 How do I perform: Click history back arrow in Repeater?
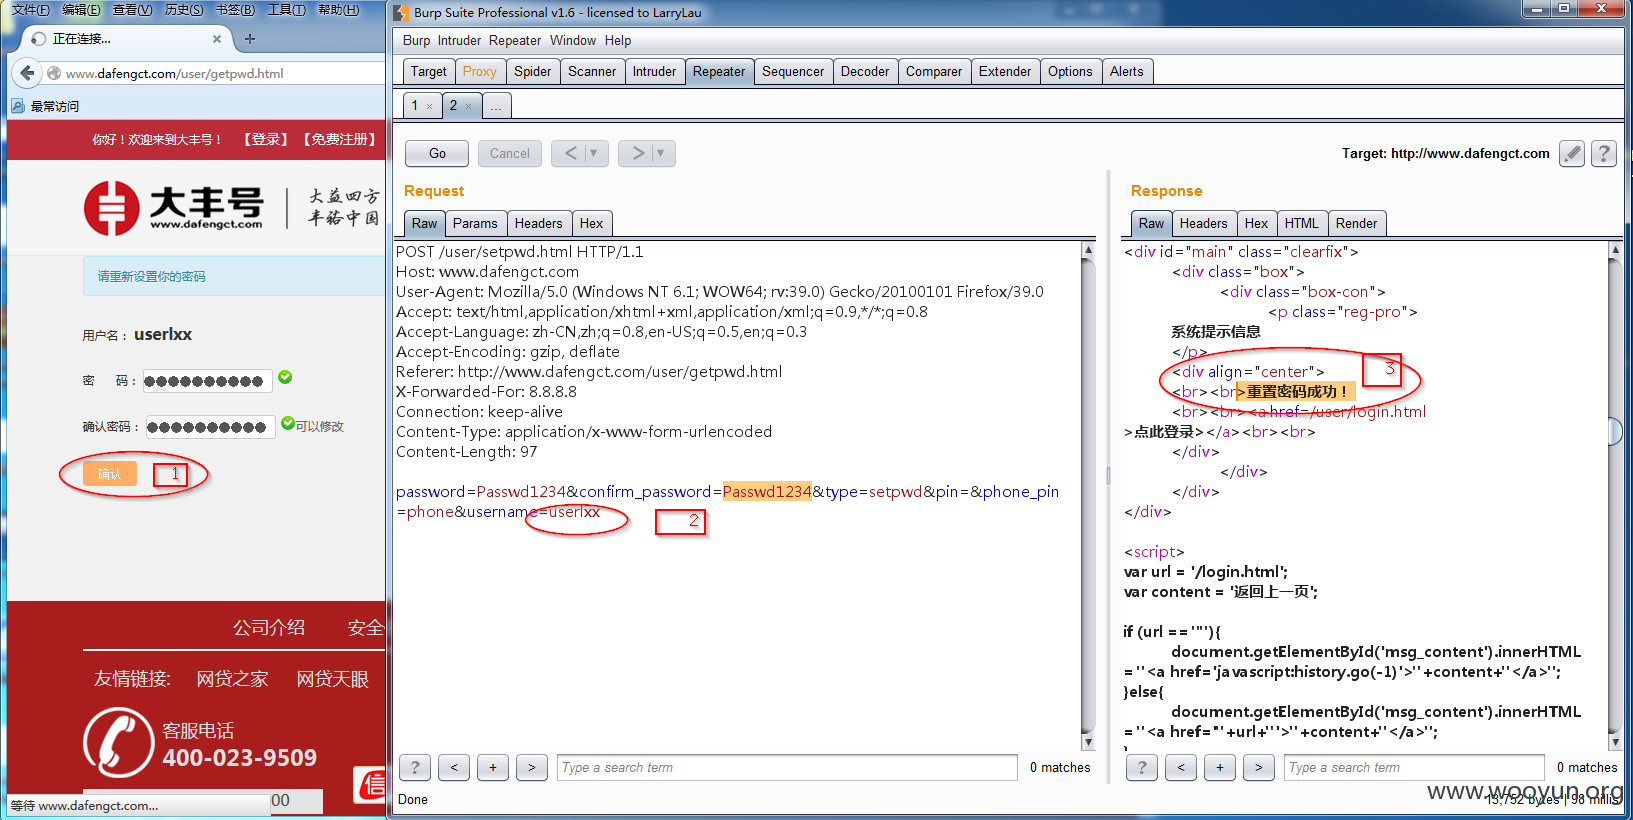tap(570, 153)
